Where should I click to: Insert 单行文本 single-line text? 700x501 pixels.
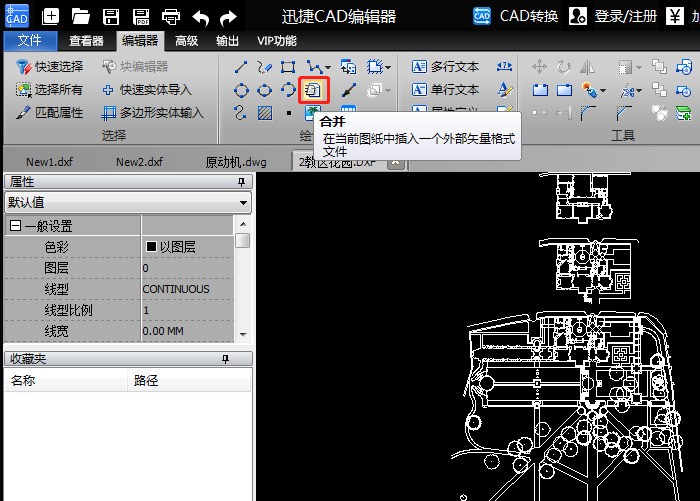click(445, 90)
